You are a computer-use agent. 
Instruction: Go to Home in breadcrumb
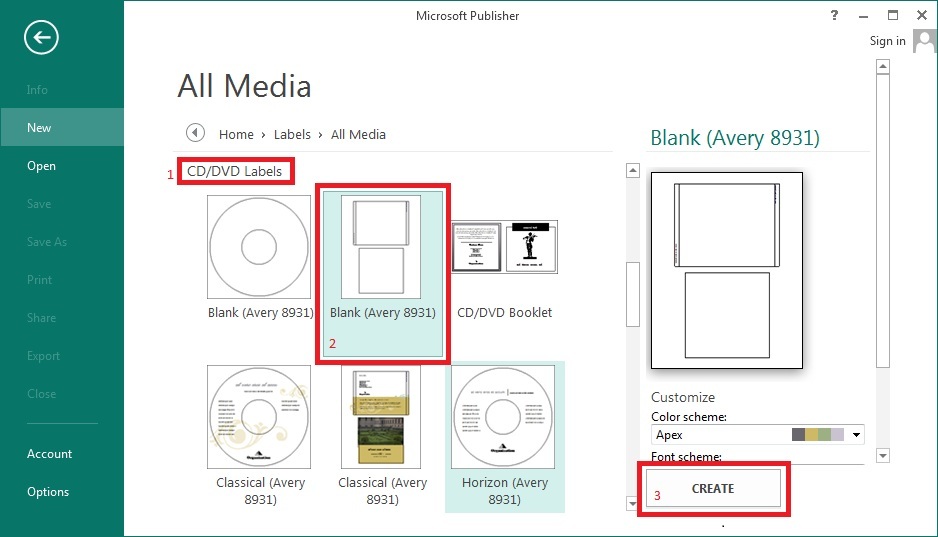pyautogui.click(x=236, y=135)
